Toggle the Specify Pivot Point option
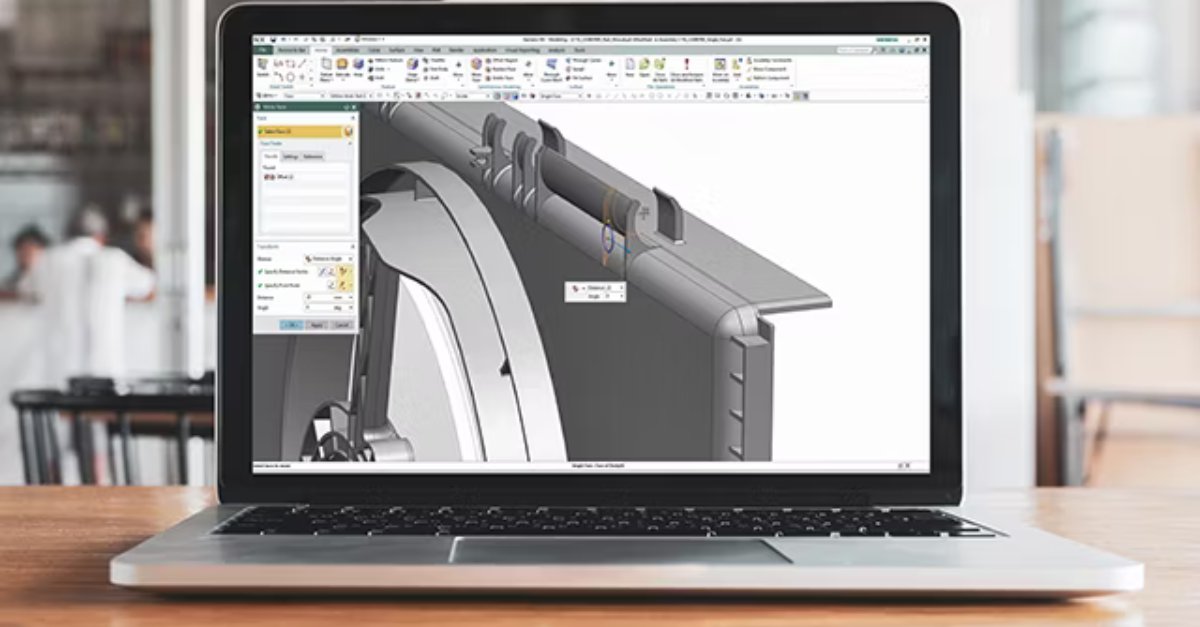The height and width of the screenshot is (627, 1200). 260,283
